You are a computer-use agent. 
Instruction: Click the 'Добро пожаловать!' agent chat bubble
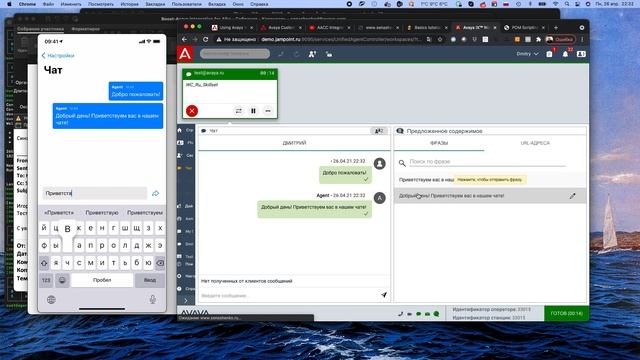pos(345,174)
